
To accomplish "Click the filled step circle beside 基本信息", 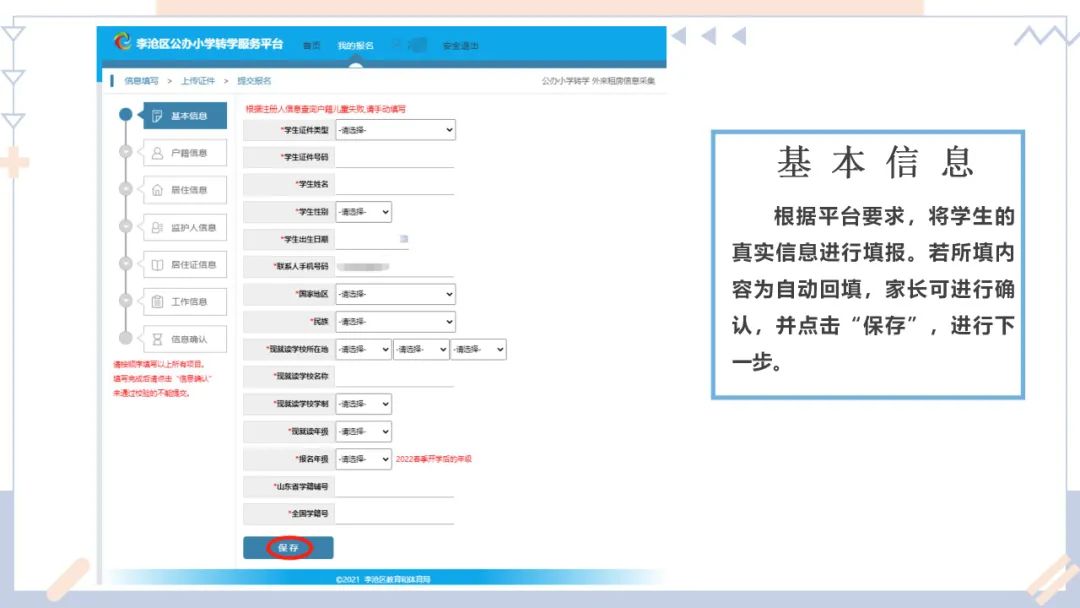I will [x=125, y=113].
